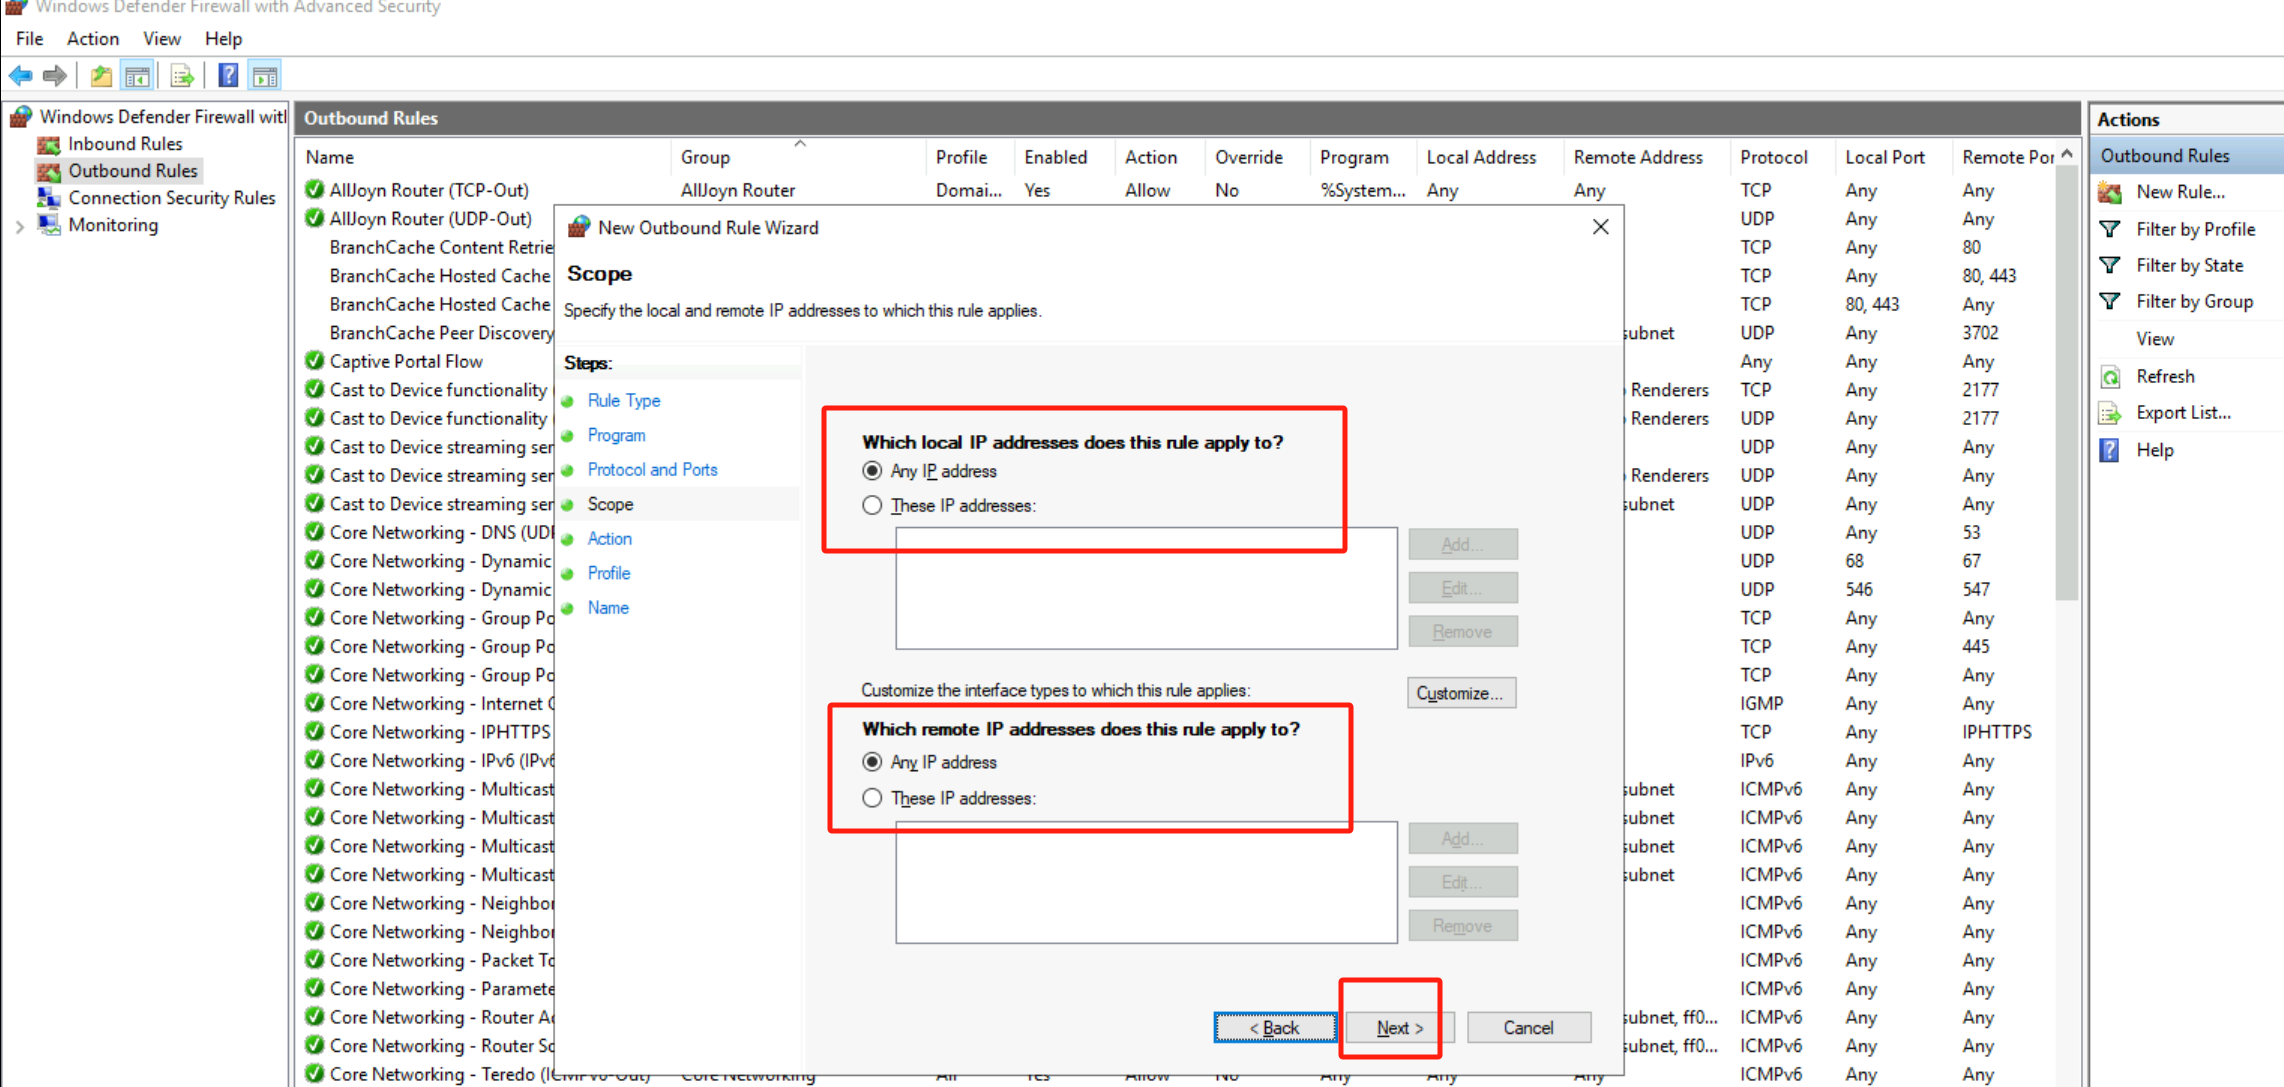2284x1087 pixels.
Task: Select remote 'These IP addresses' radio button
Action: click(x=872, y=798)
